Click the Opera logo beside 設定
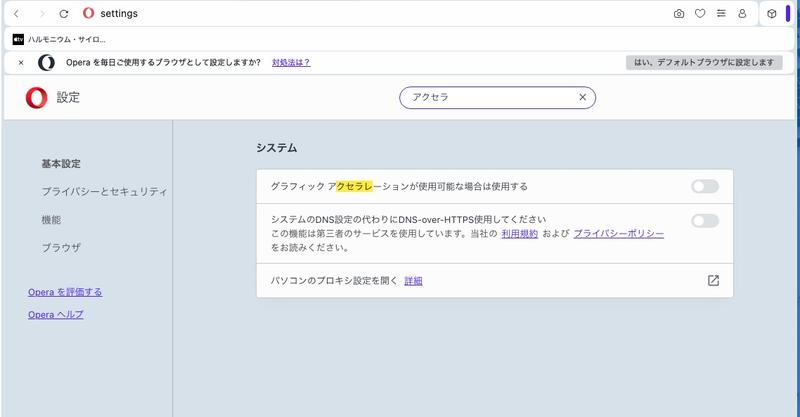The height and width of the screenshot is (417, 800). tap(36, 97)
